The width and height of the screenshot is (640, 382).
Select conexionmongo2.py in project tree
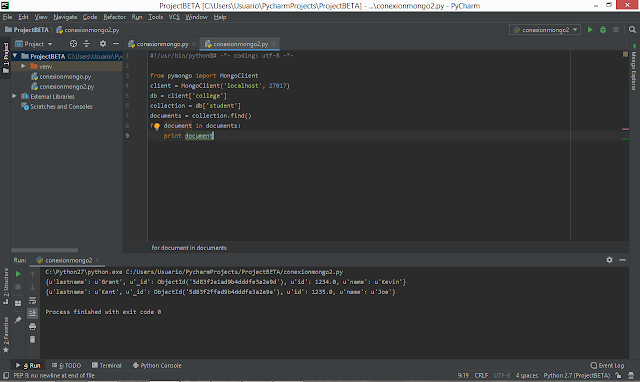[x=67, y=87]
